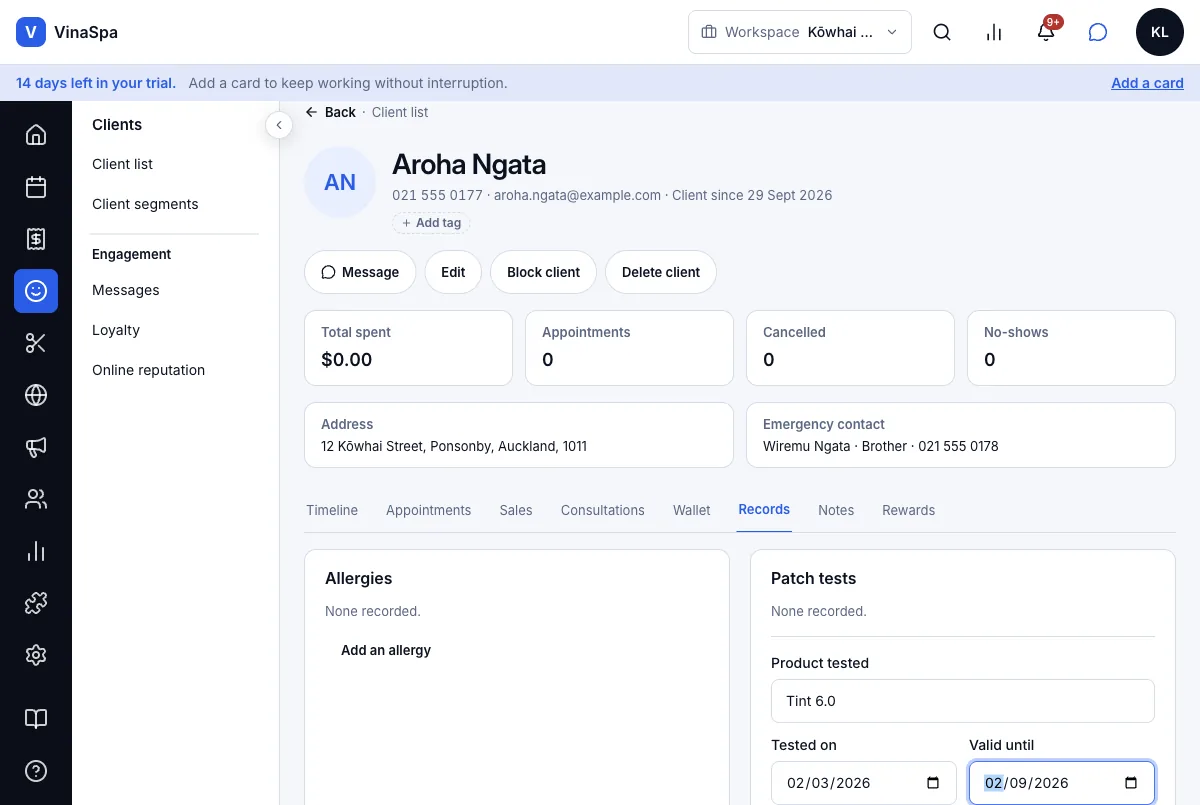Viewport: 1200px width, 805px height.
Task: Switch to the Notes tab
Action: [836, 510]
